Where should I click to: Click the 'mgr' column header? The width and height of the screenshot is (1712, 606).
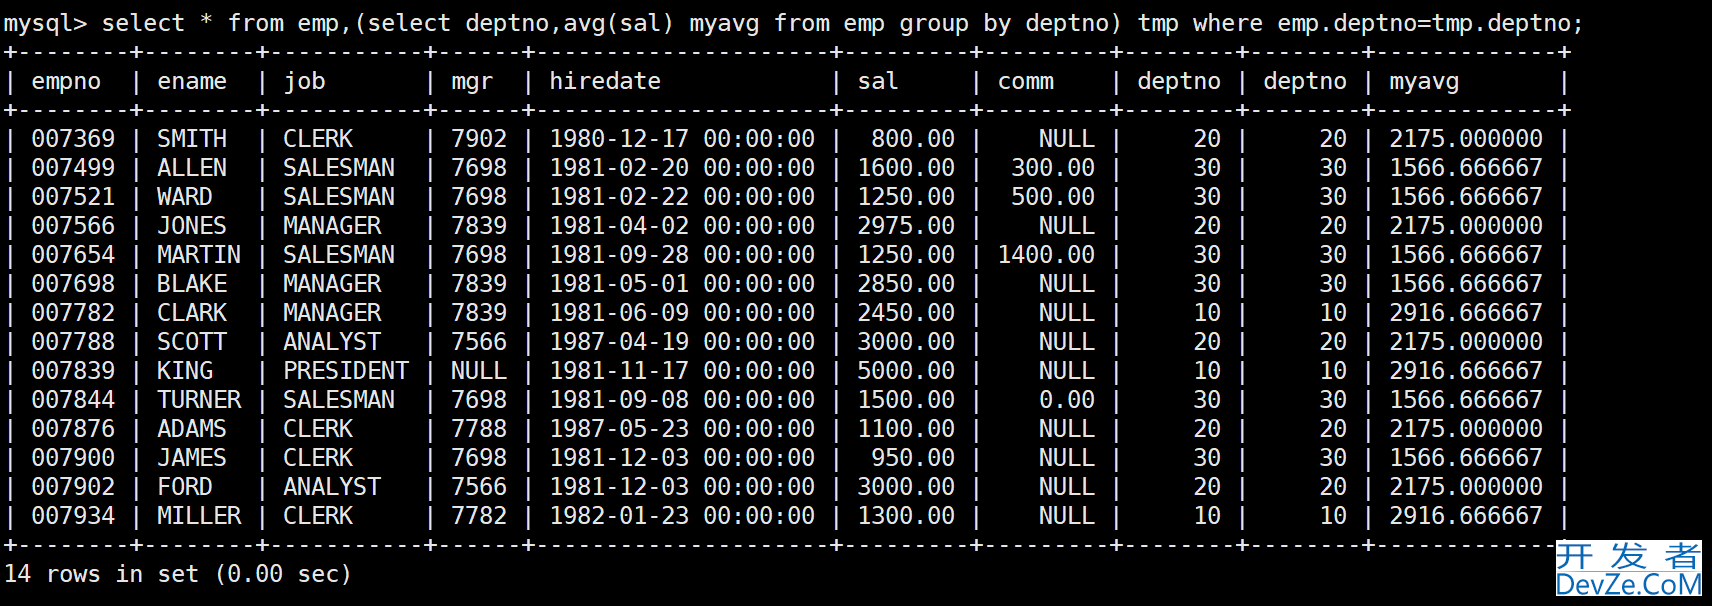point(472,81)
